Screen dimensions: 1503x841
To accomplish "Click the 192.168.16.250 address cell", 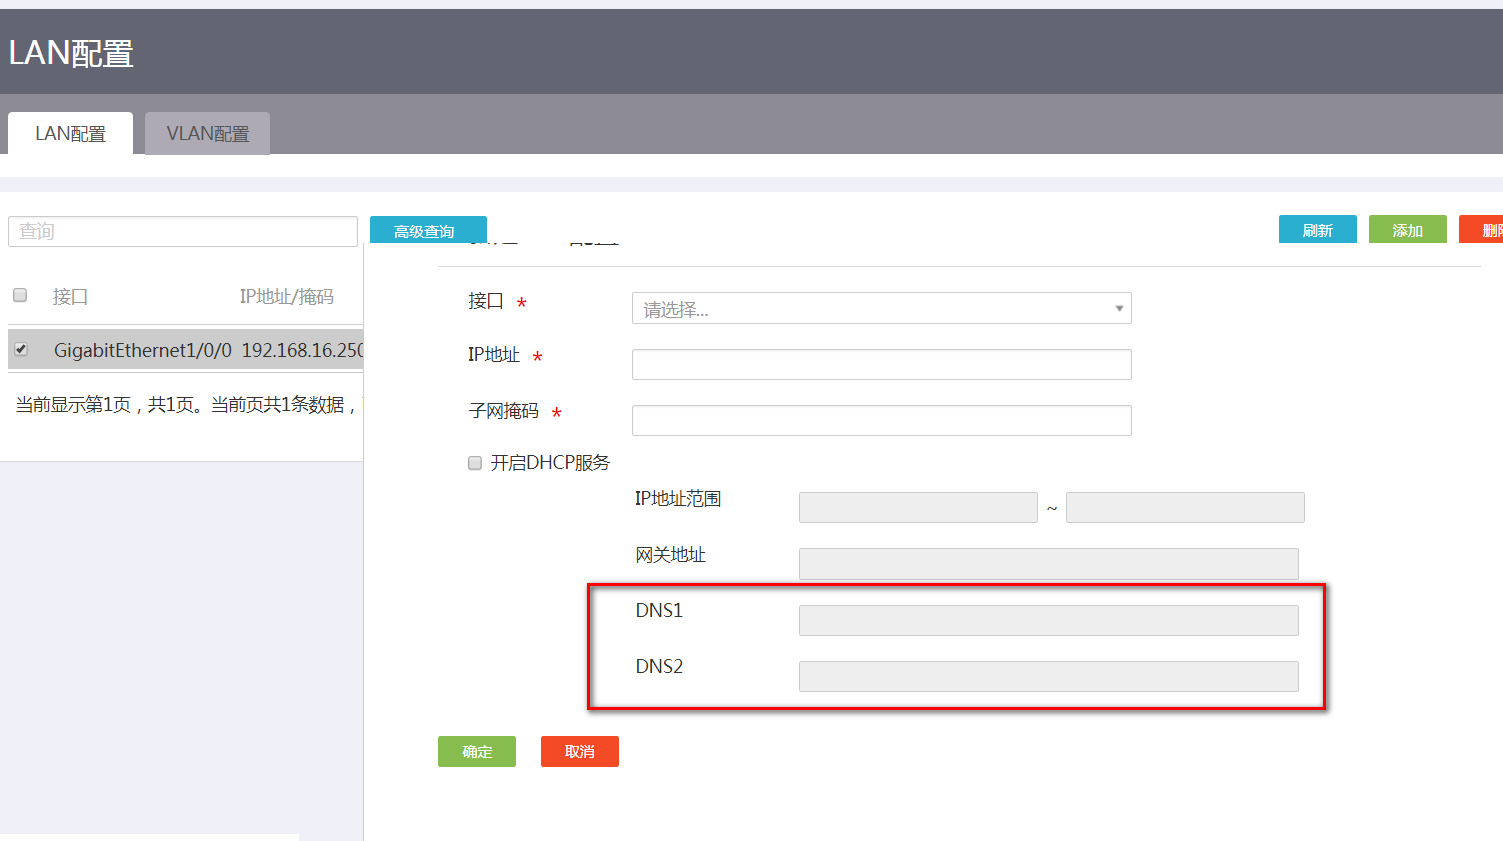I will pos(302,350).
